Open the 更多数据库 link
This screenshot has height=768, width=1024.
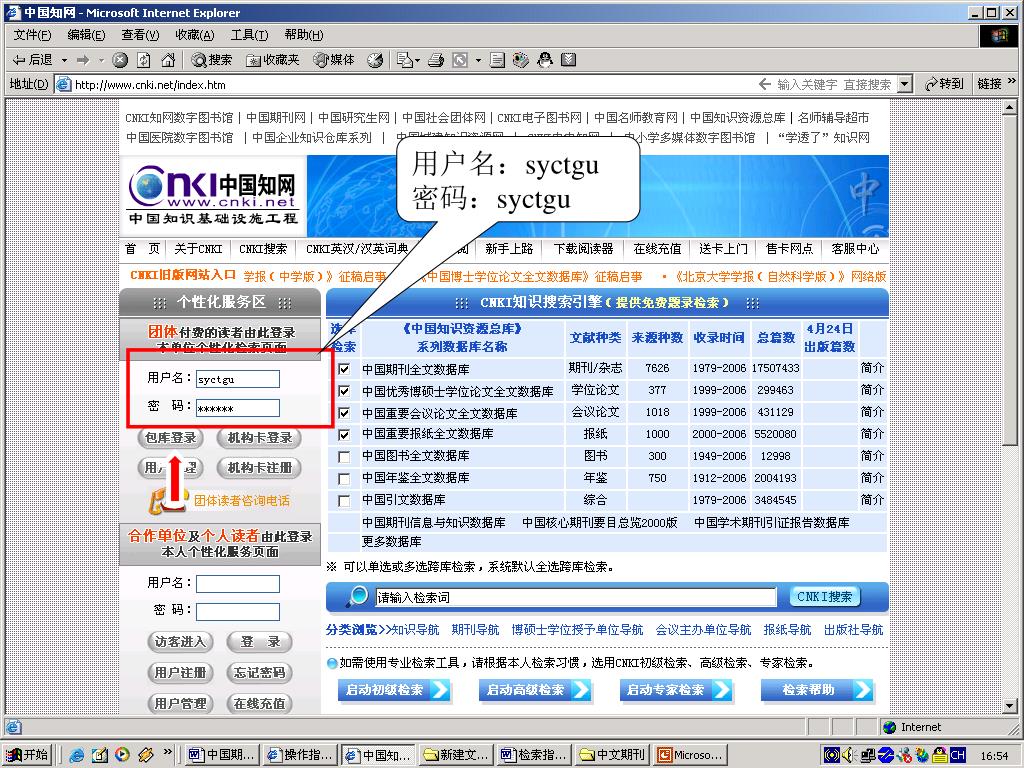(391, 541)
